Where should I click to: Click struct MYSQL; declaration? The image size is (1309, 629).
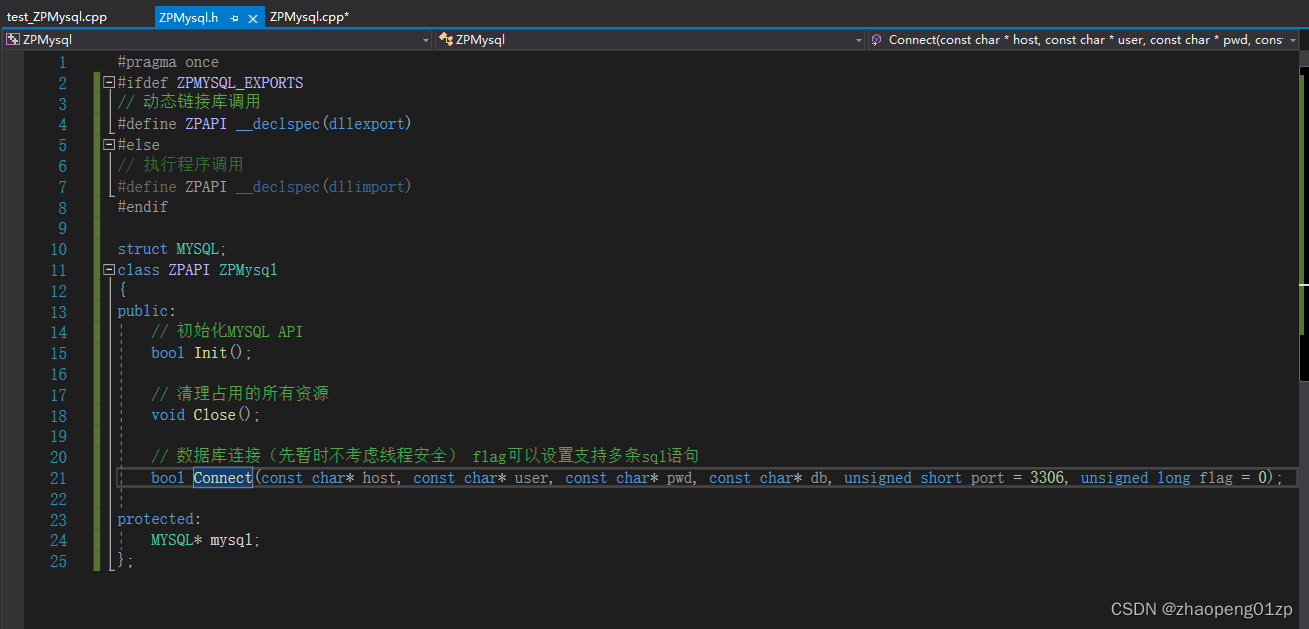(x=172, y=249)
